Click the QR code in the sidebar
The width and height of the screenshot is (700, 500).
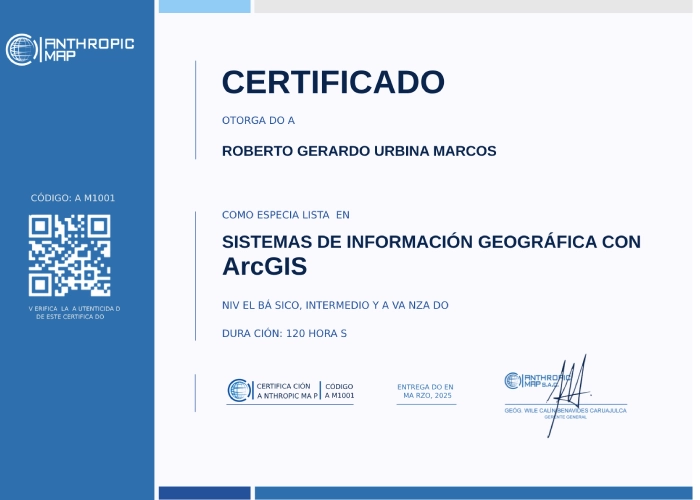[69, 256]
